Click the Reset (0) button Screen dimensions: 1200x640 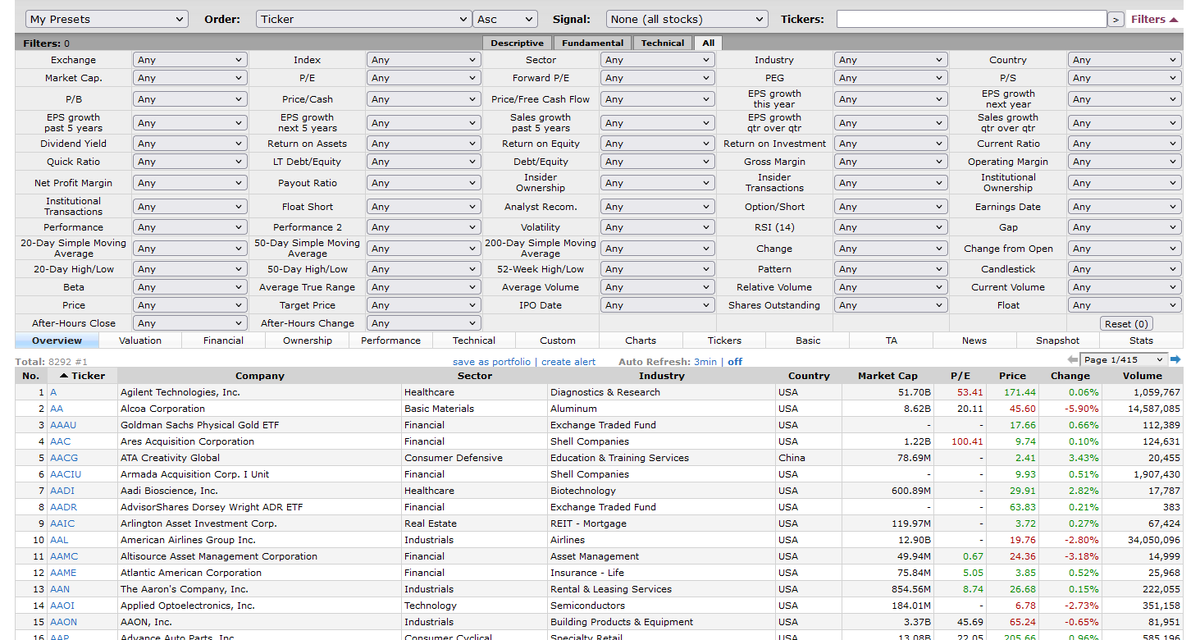[1127, 324]
